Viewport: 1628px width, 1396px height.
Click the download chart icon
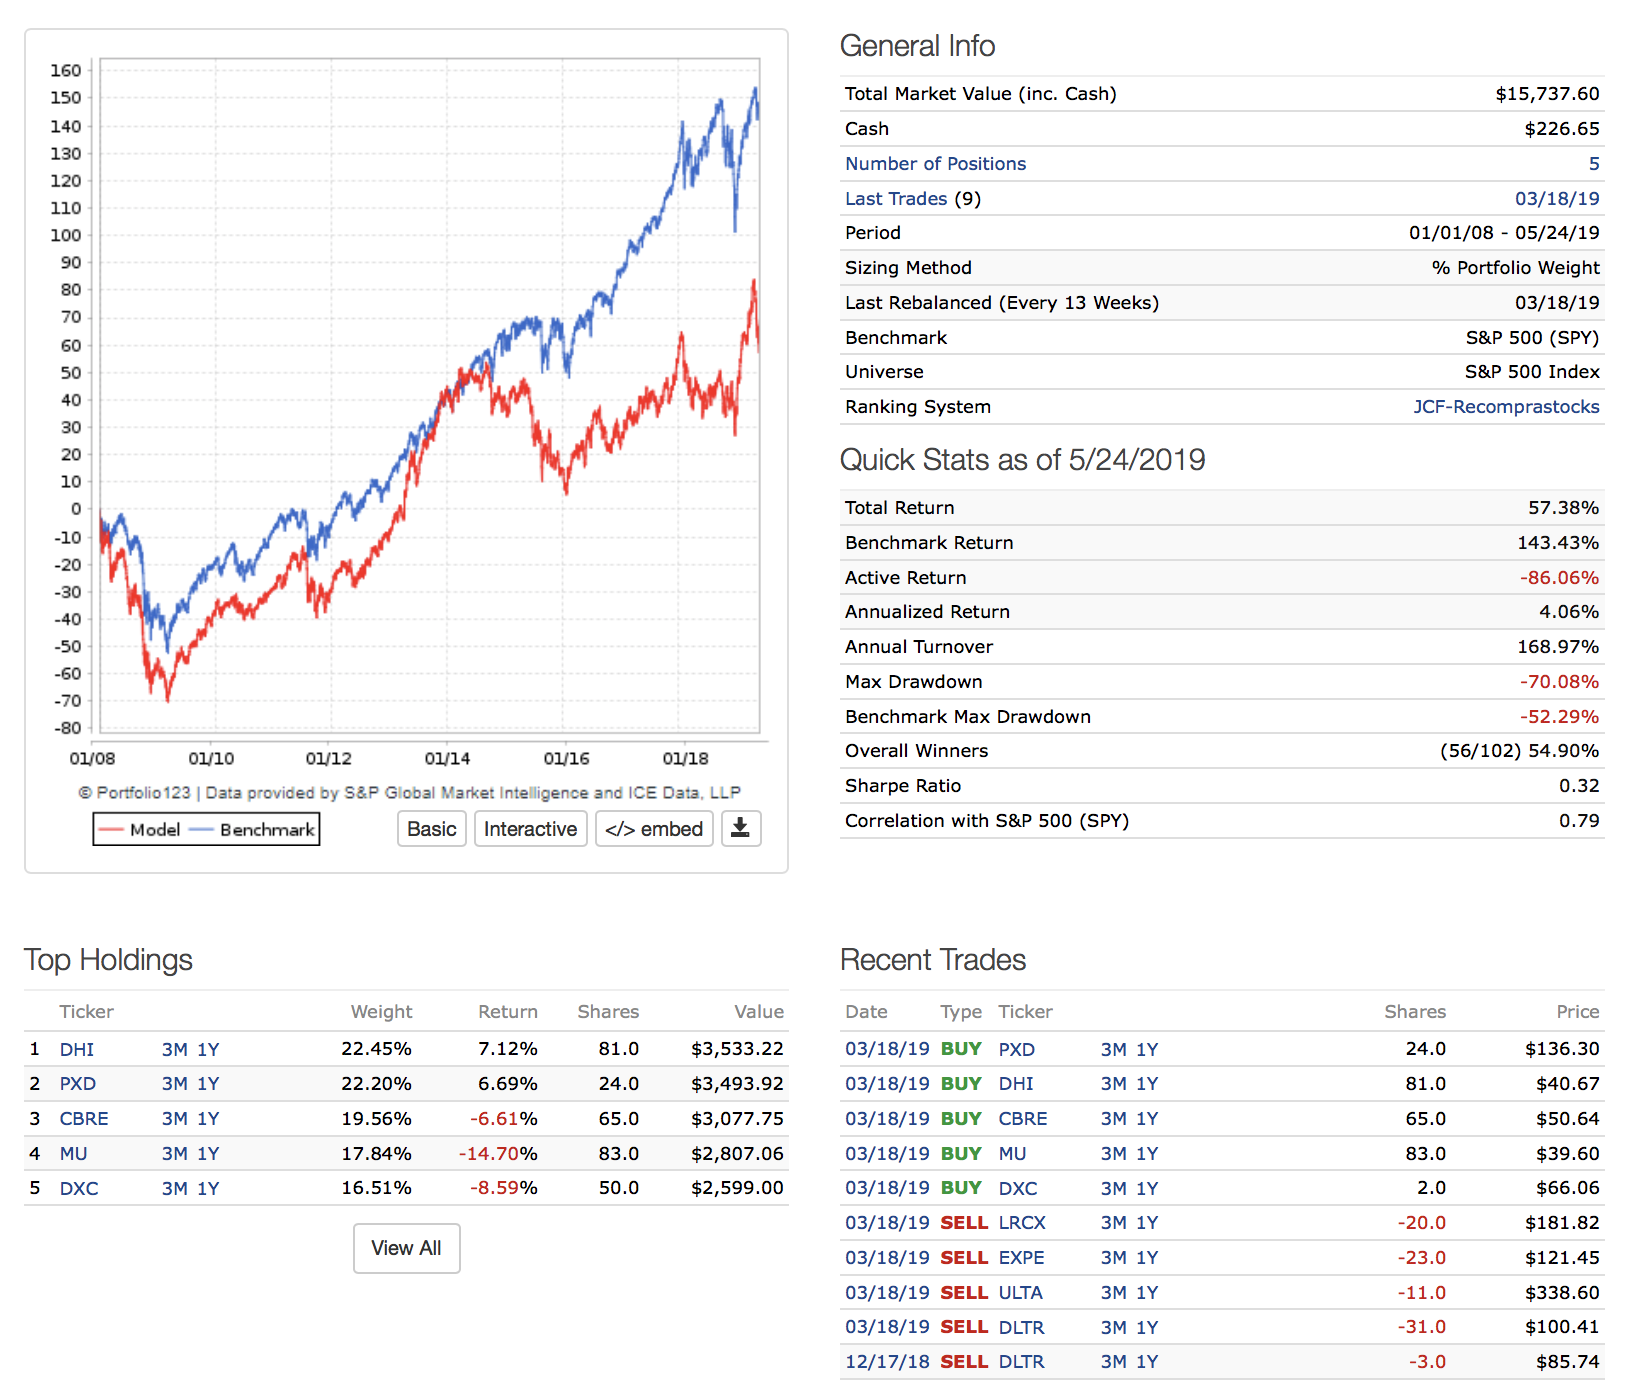coord(741,829)
